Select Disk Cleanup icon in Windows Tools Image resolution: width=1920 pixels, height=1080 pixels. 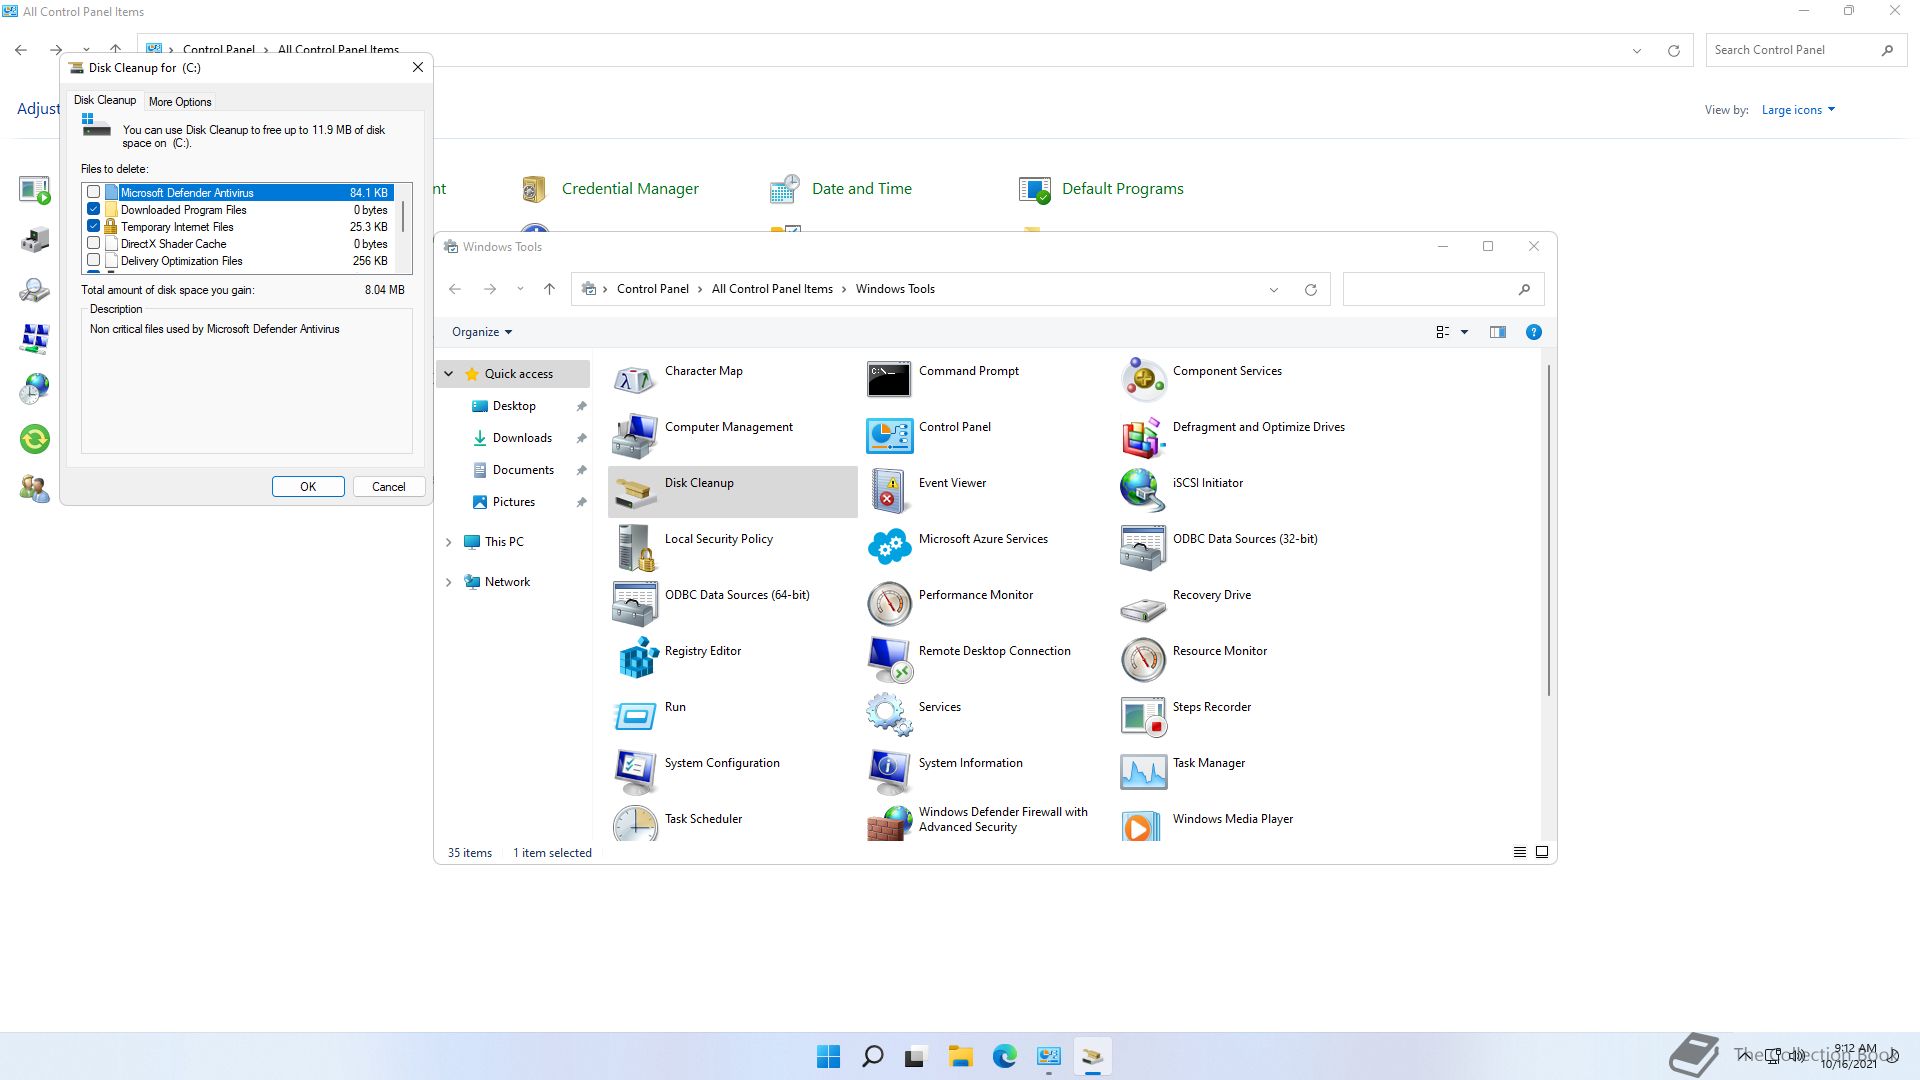635,492
